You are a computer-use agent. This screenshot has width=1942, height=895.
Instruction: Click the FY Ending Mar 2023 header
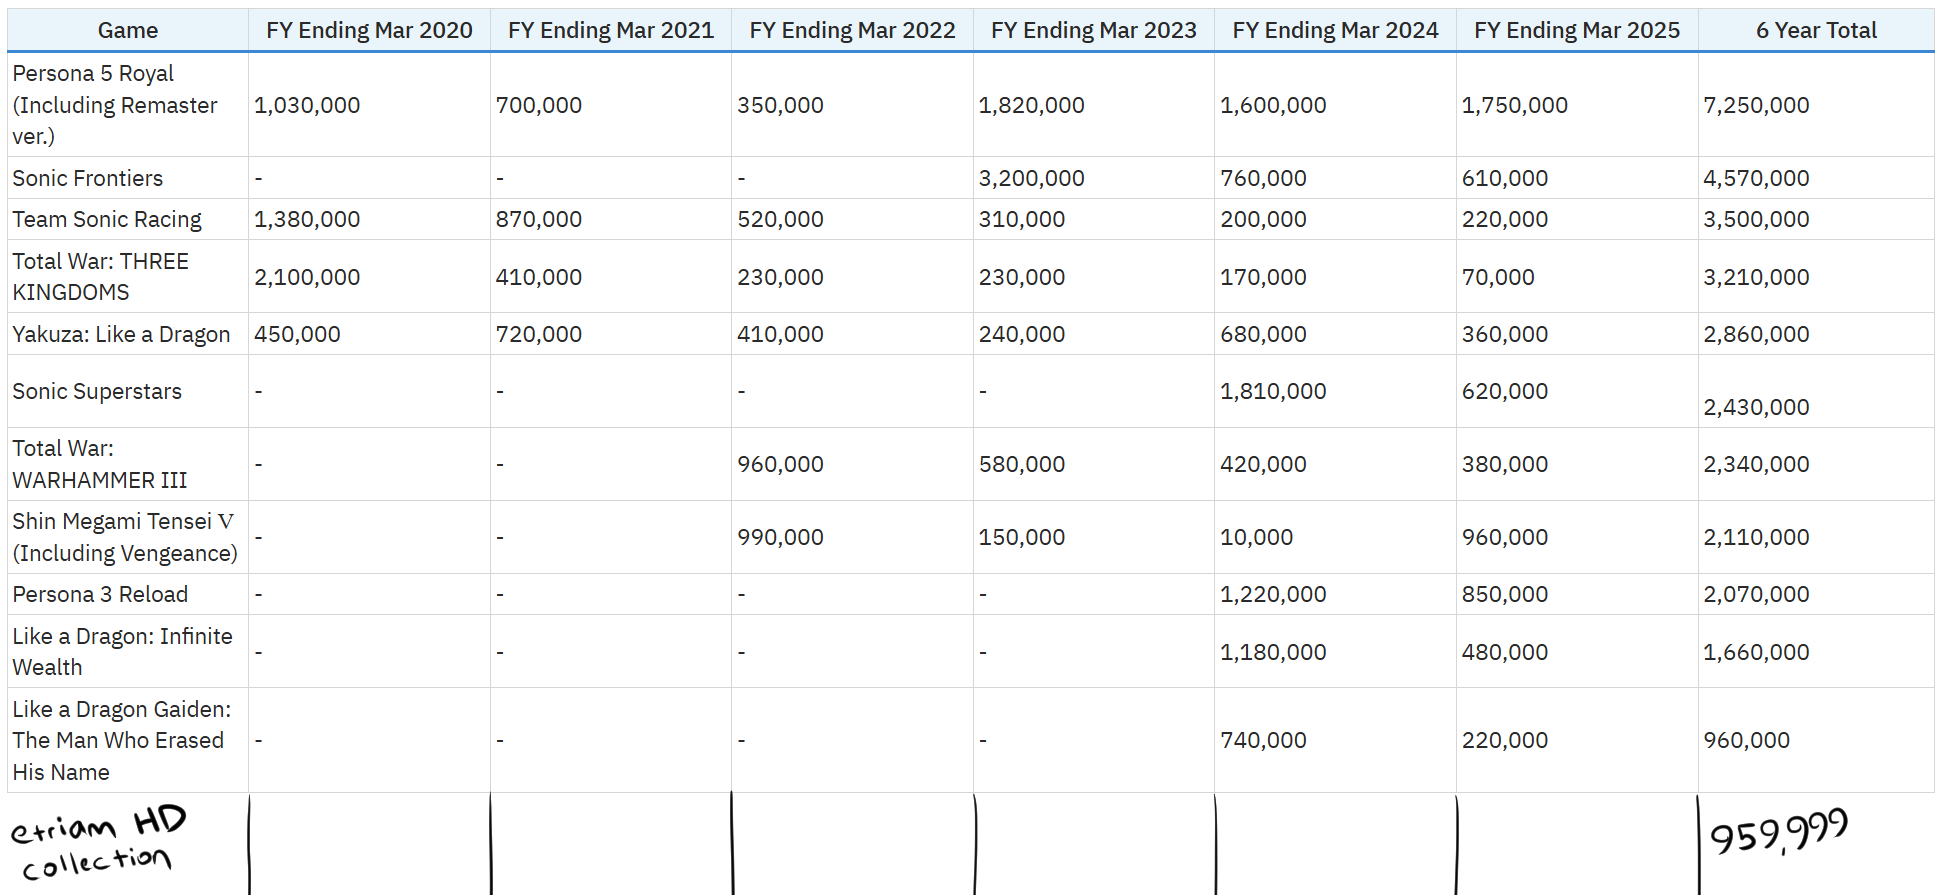[1094, 30]
